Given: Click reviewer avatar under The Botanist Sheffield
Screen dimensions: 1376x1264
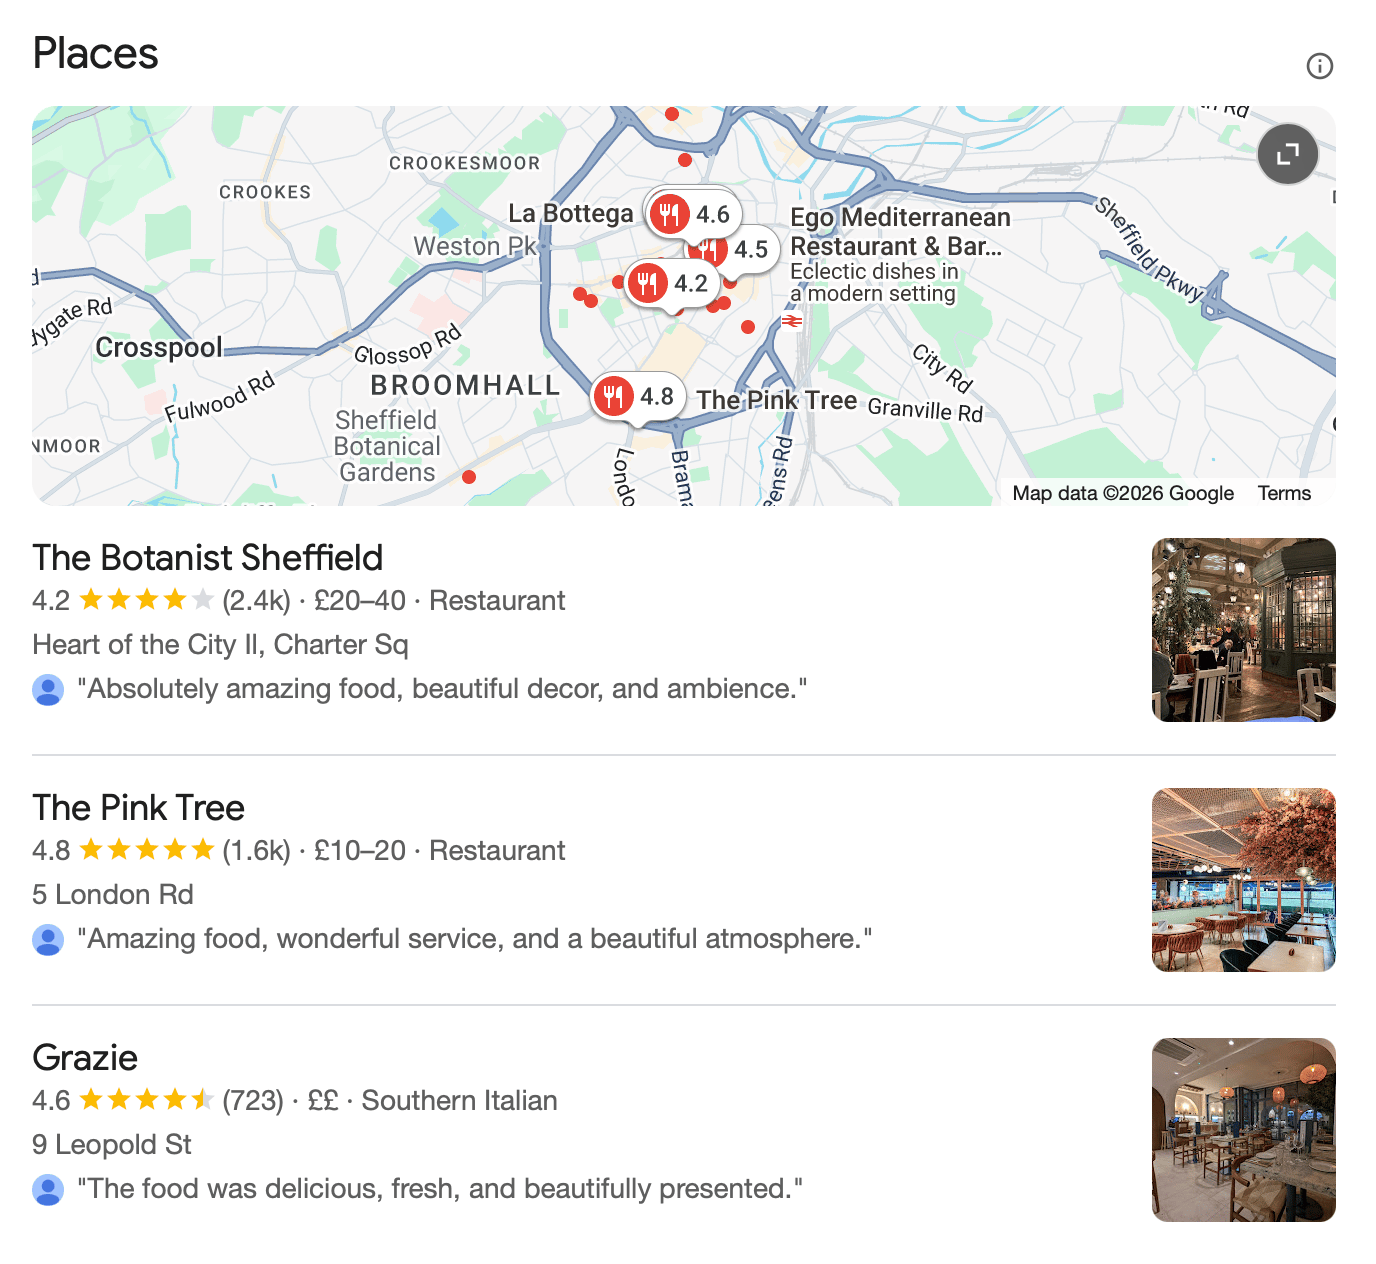Looking at the screenshot, I should point(48,689).
